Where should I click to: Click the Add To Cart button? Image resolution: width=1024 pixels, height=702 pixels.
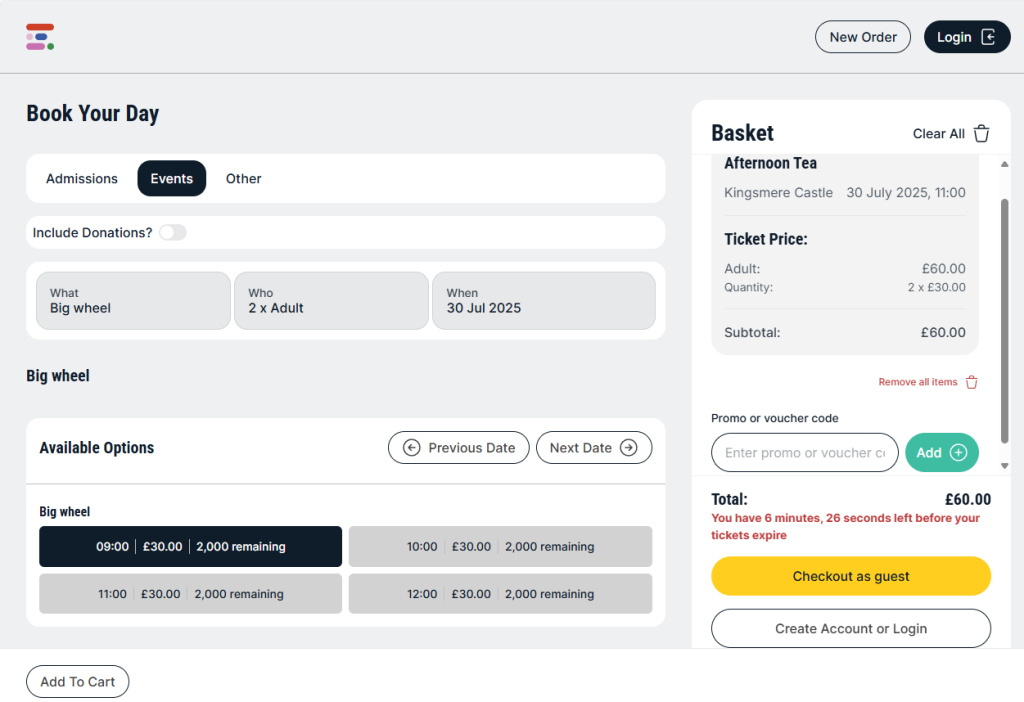pyautogui.click(x=77, y=682)
